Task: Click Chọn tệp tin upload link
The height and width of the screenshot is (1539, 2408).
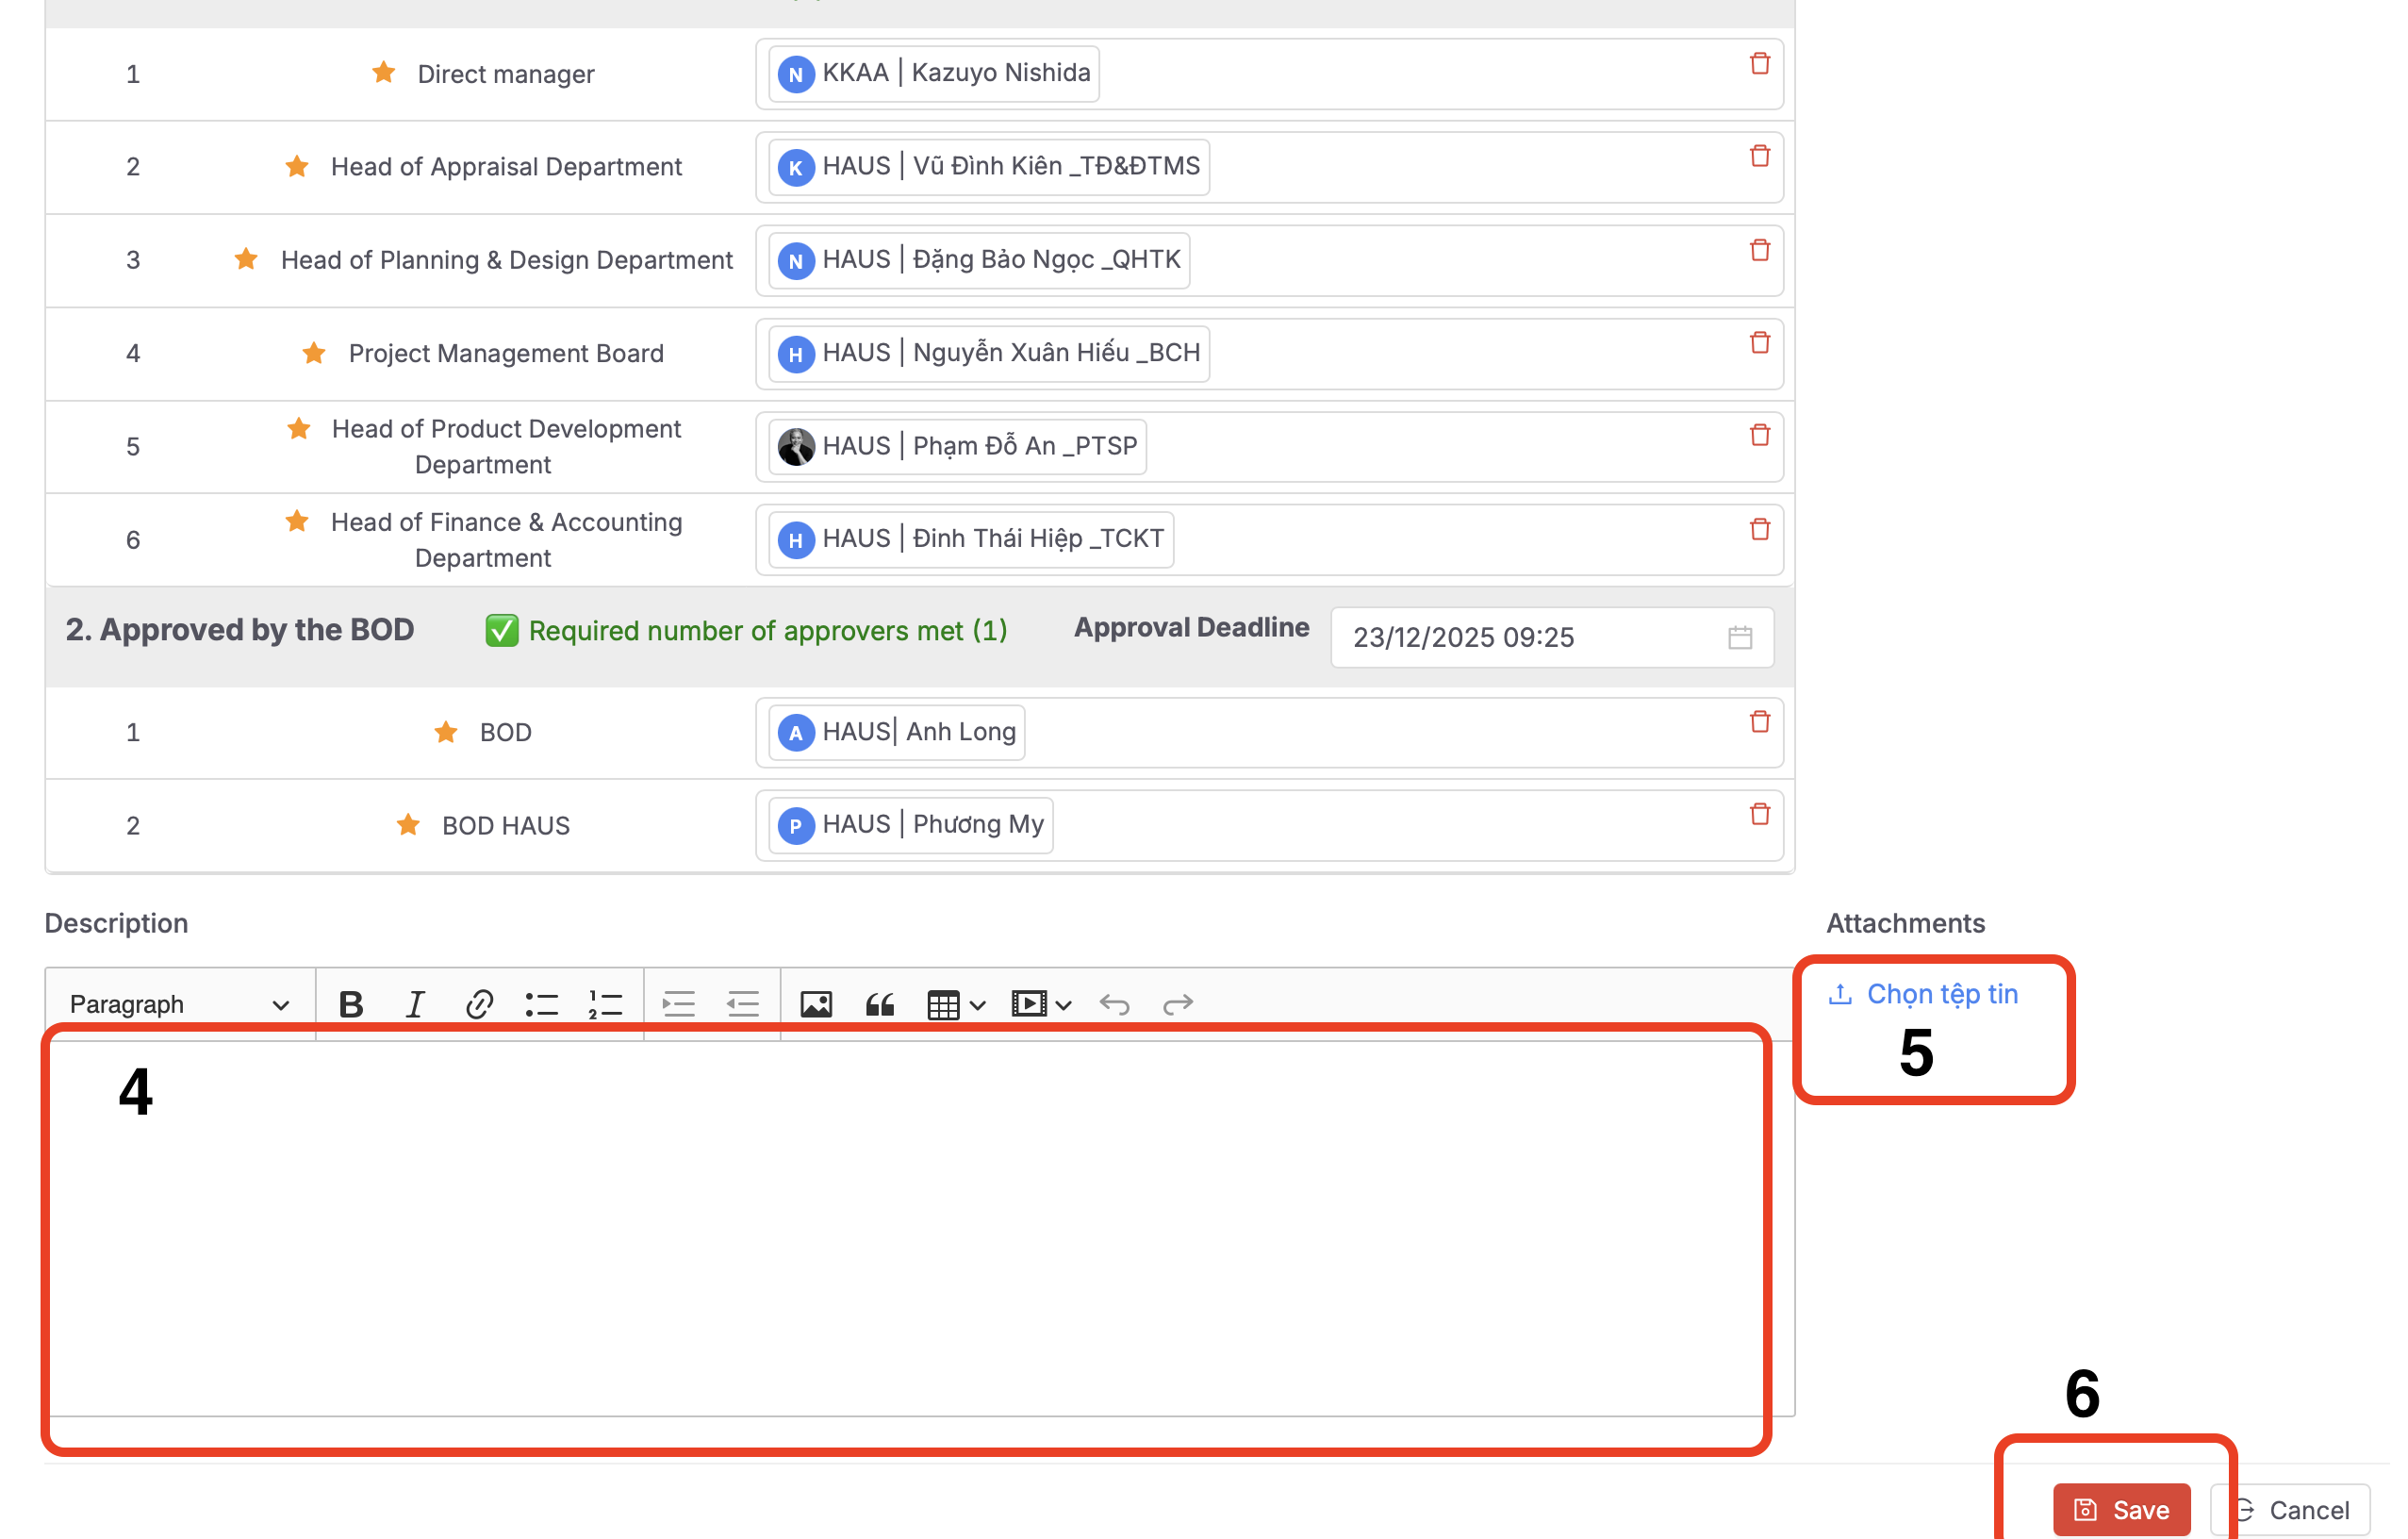Action: 1941,994
